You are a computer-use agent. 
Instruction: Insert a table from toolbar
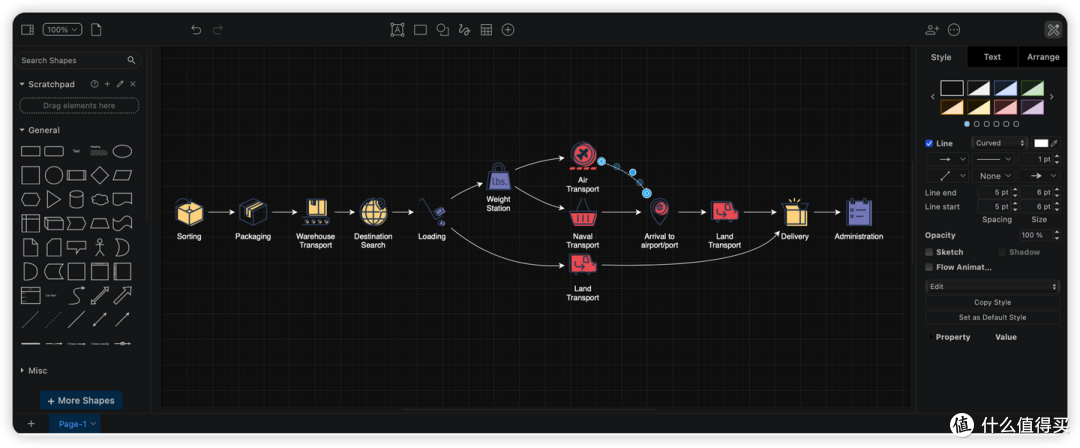pyautogui.click(x=486, y=30)
